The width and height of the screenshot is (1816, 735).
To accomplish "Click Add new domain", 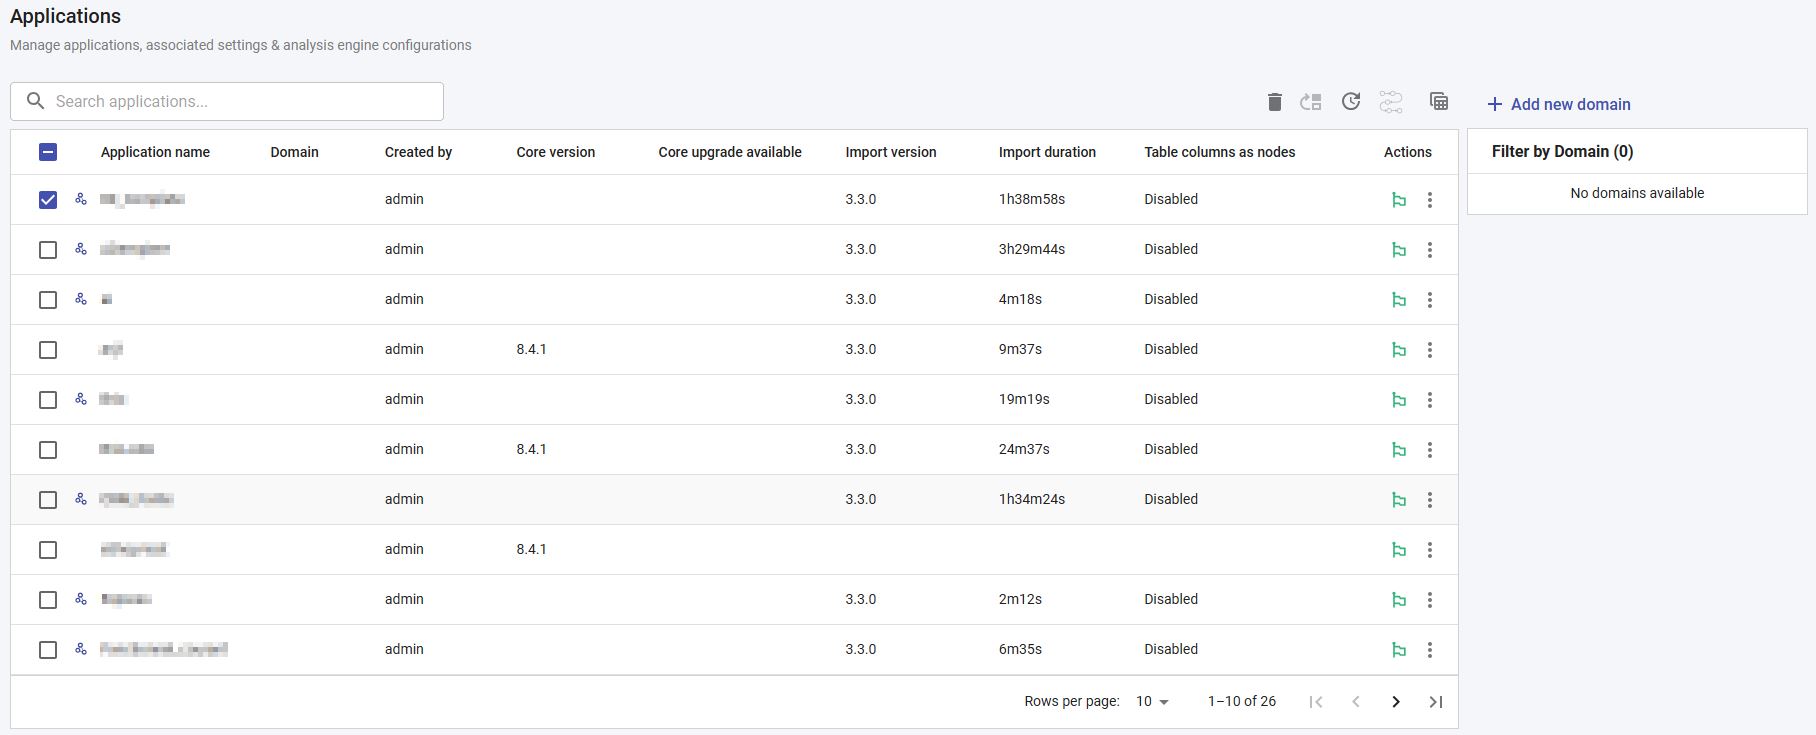I will tap(1559, 104).
